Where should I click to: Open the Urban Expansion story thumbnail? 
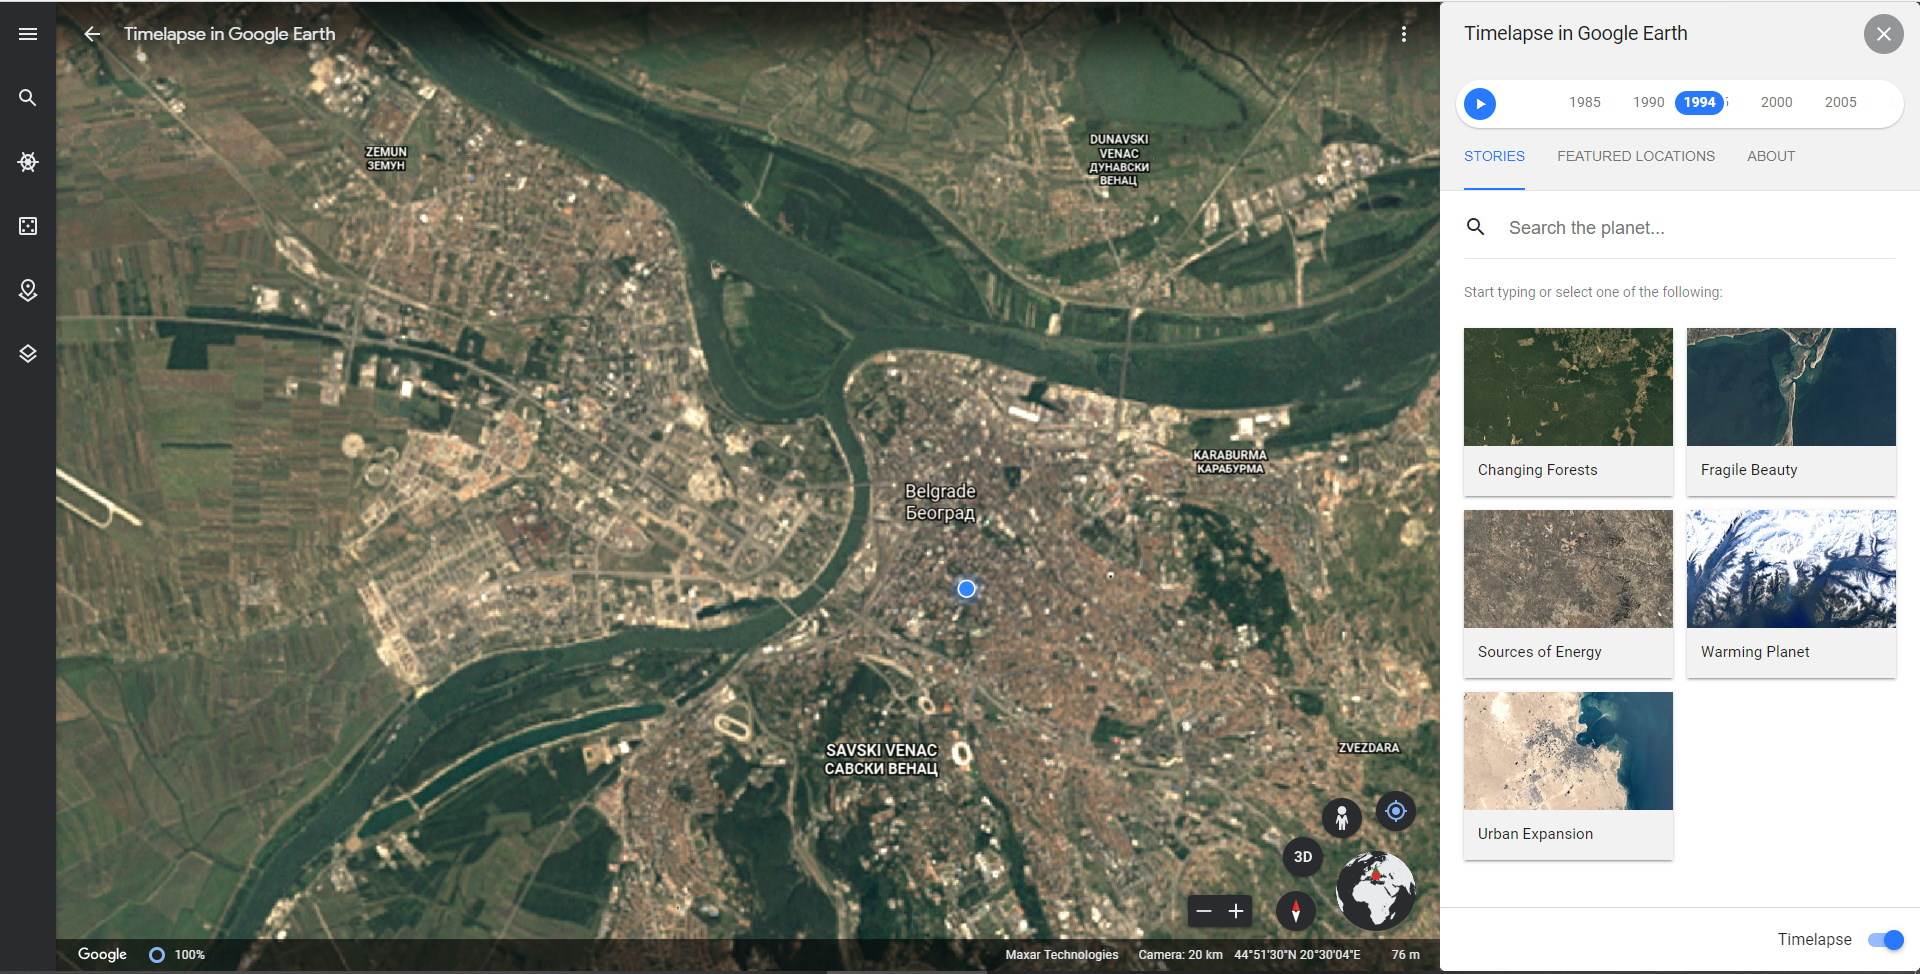coord(1567,751)
